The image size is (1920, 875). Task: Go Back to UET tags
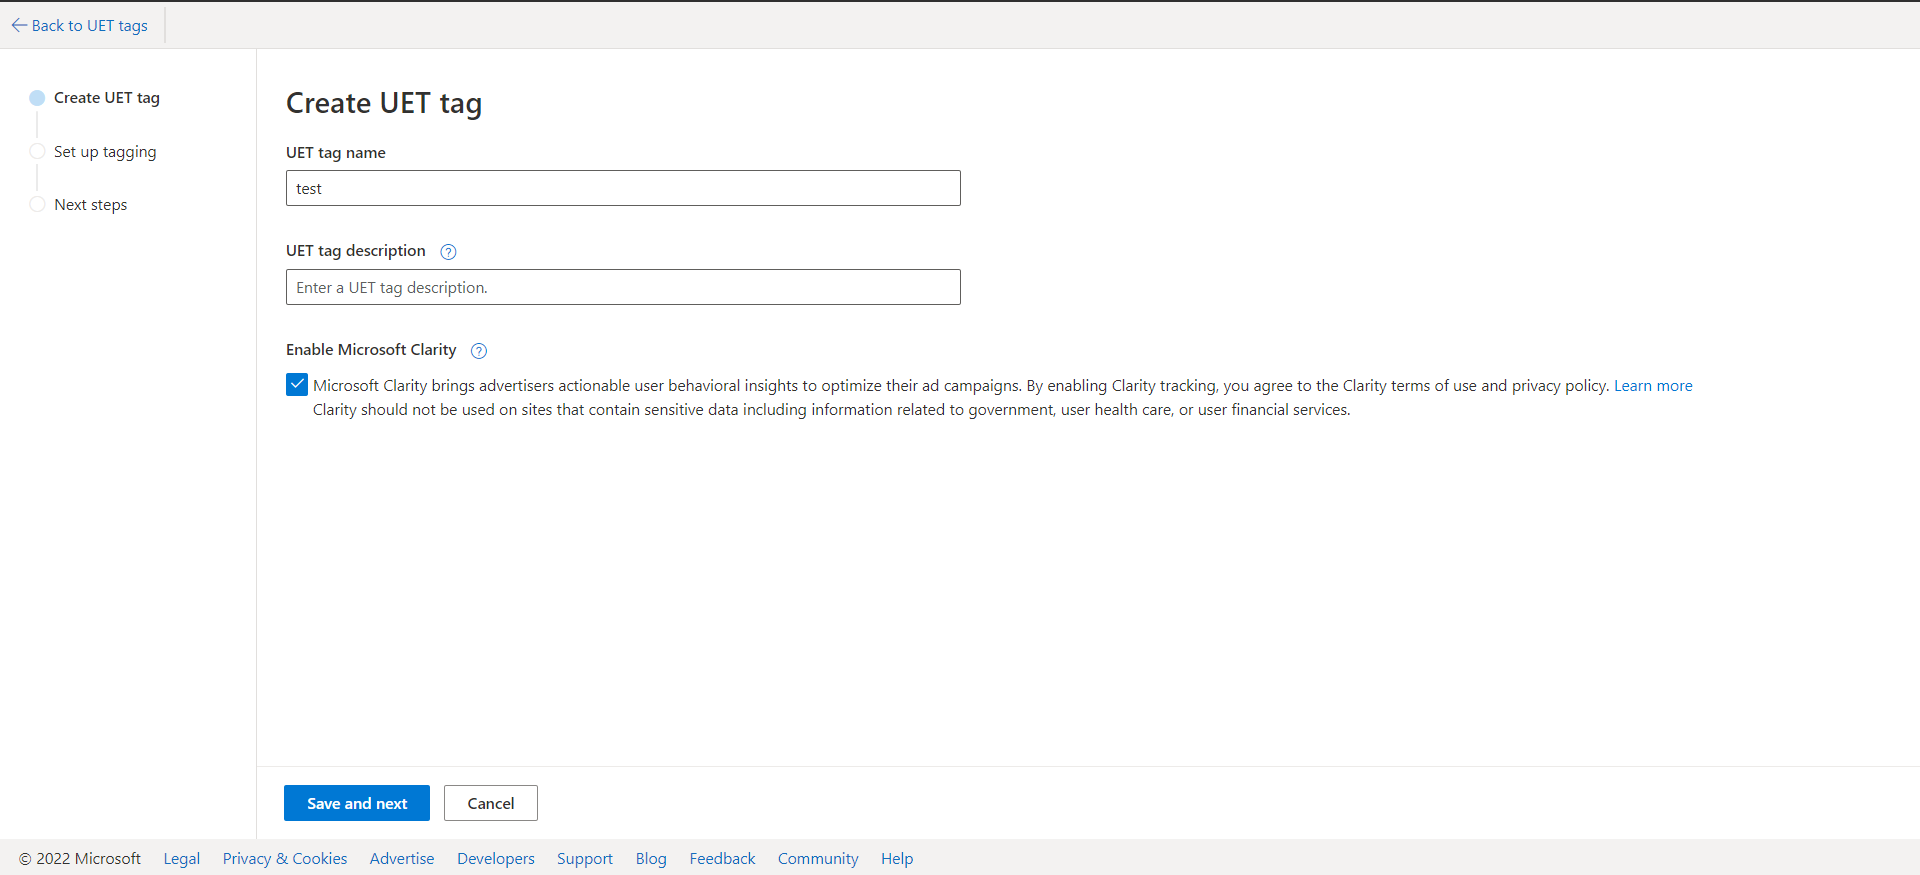[90, 25]
